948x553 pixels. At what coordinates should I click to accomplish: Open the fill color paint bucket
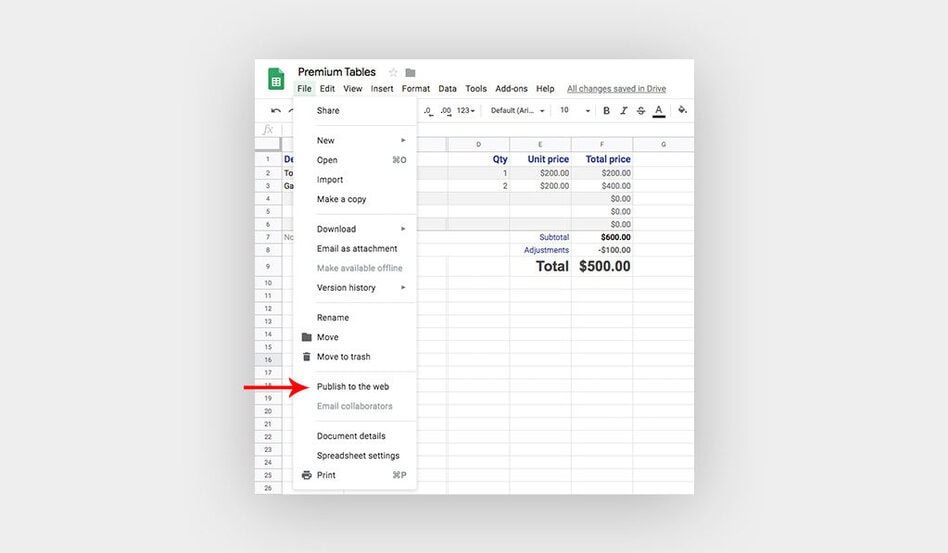683,111
